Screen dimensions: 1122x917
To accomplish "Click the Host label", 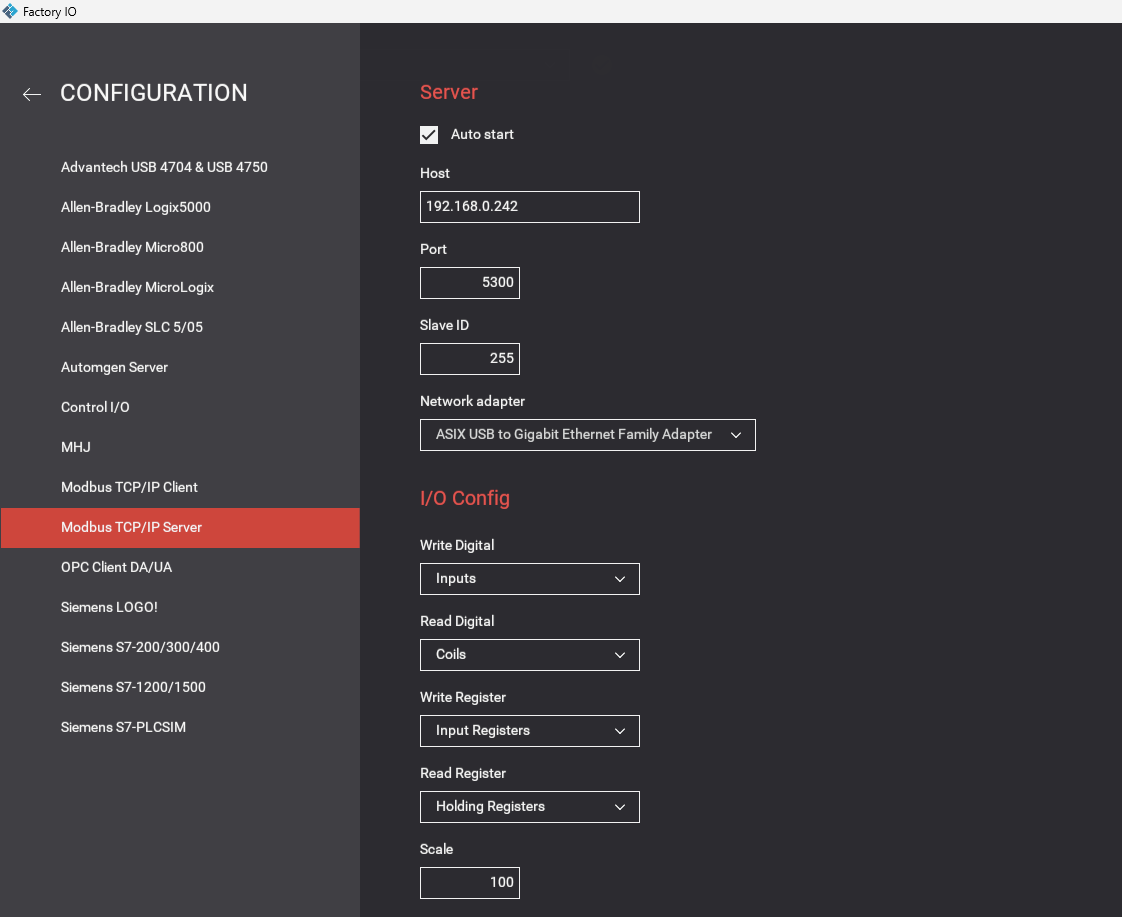I will pyautogui.click(x=435, y=173).
